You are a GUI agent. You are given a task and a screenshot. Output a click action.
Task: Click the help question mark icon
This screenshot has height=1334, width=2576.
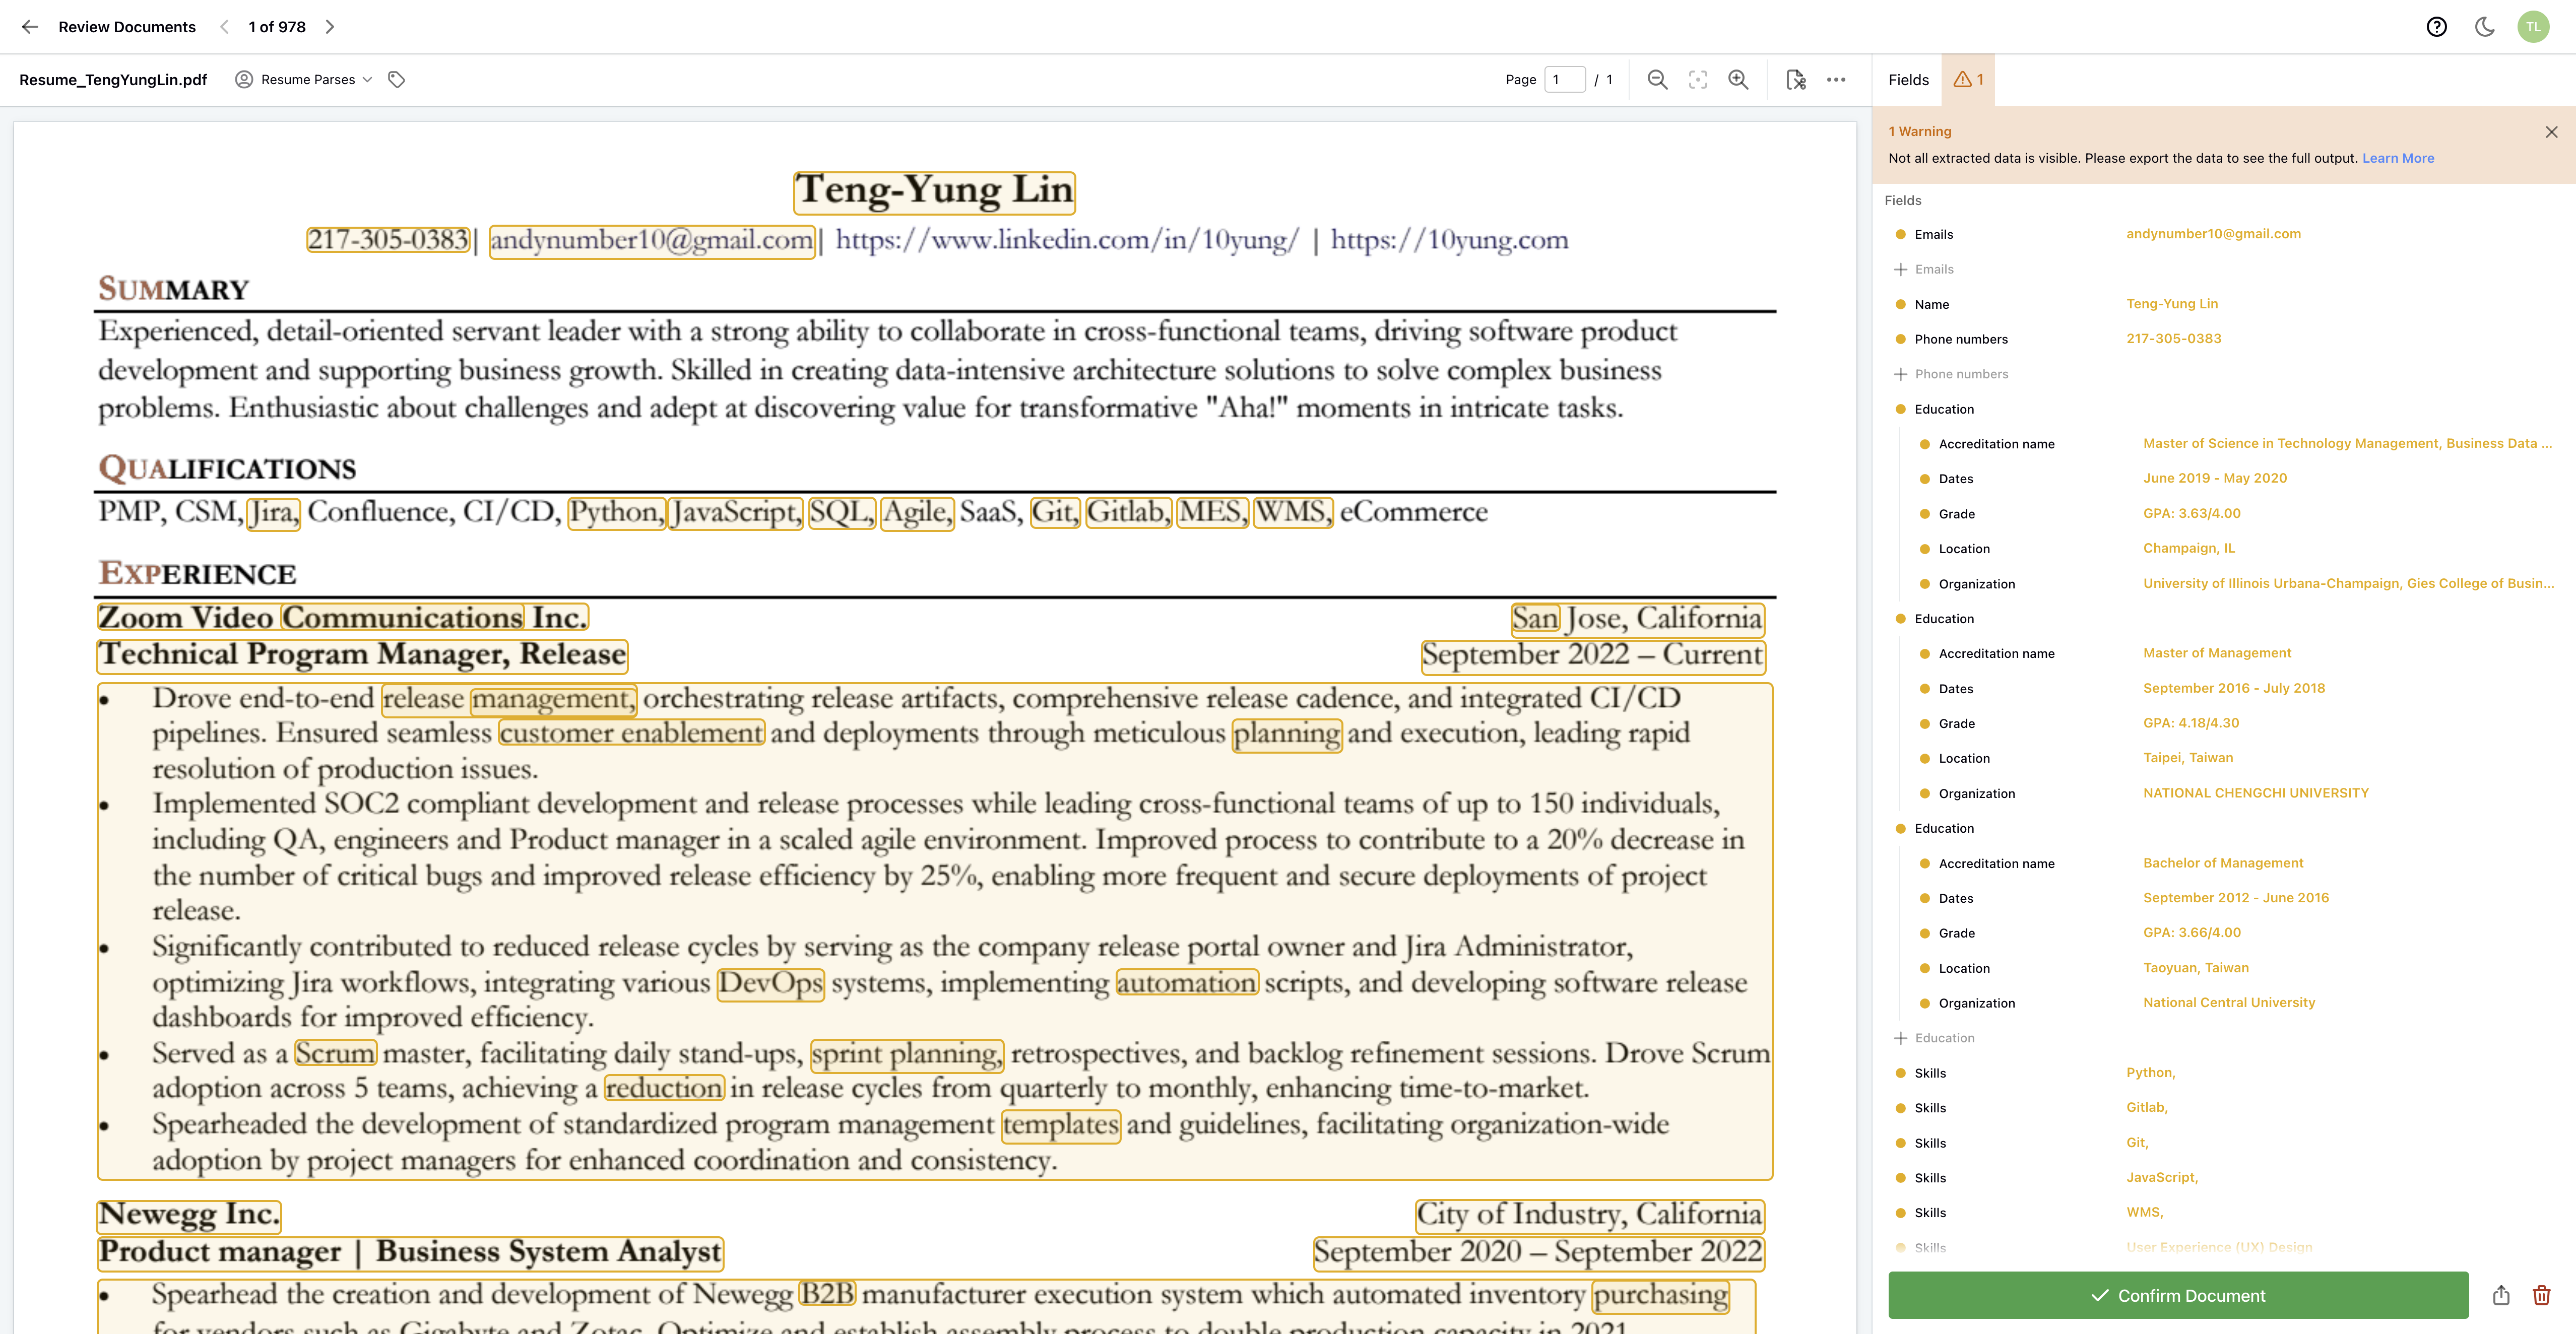coord(2436,27)
